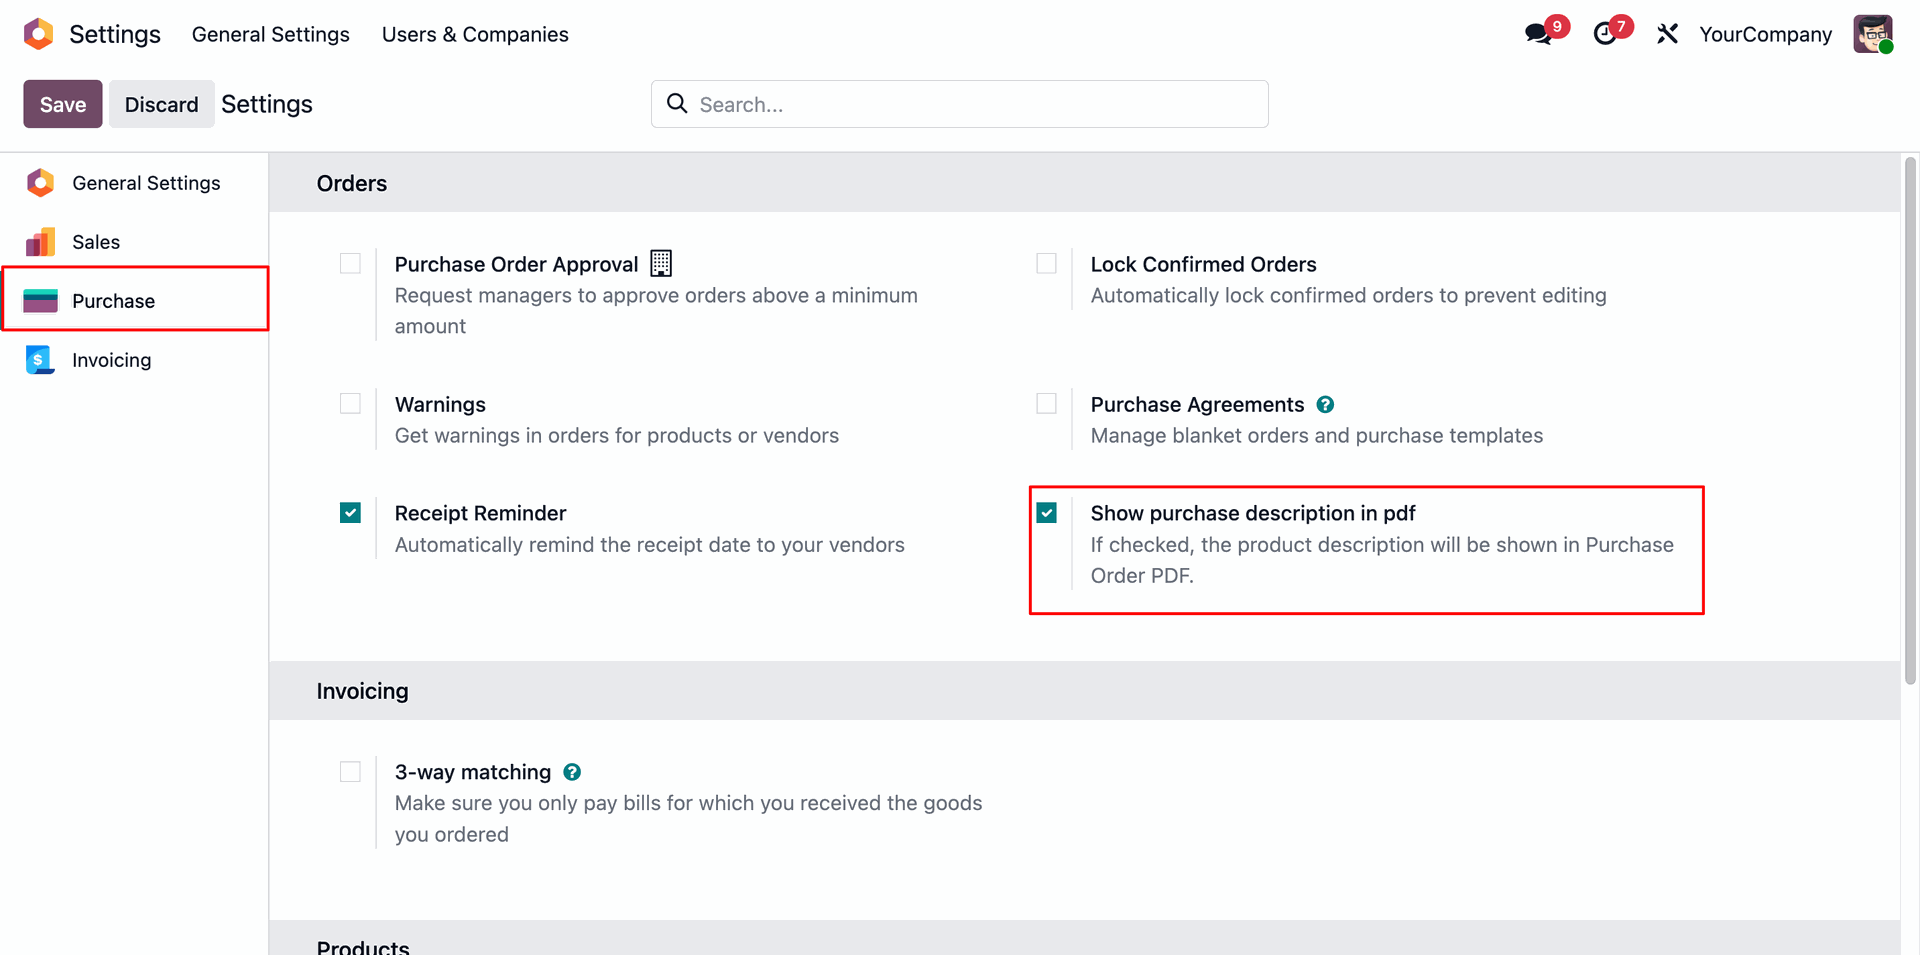The image size is (1920, 955).
Task: Open the Users & Companies menu
Action: [475, 34]
